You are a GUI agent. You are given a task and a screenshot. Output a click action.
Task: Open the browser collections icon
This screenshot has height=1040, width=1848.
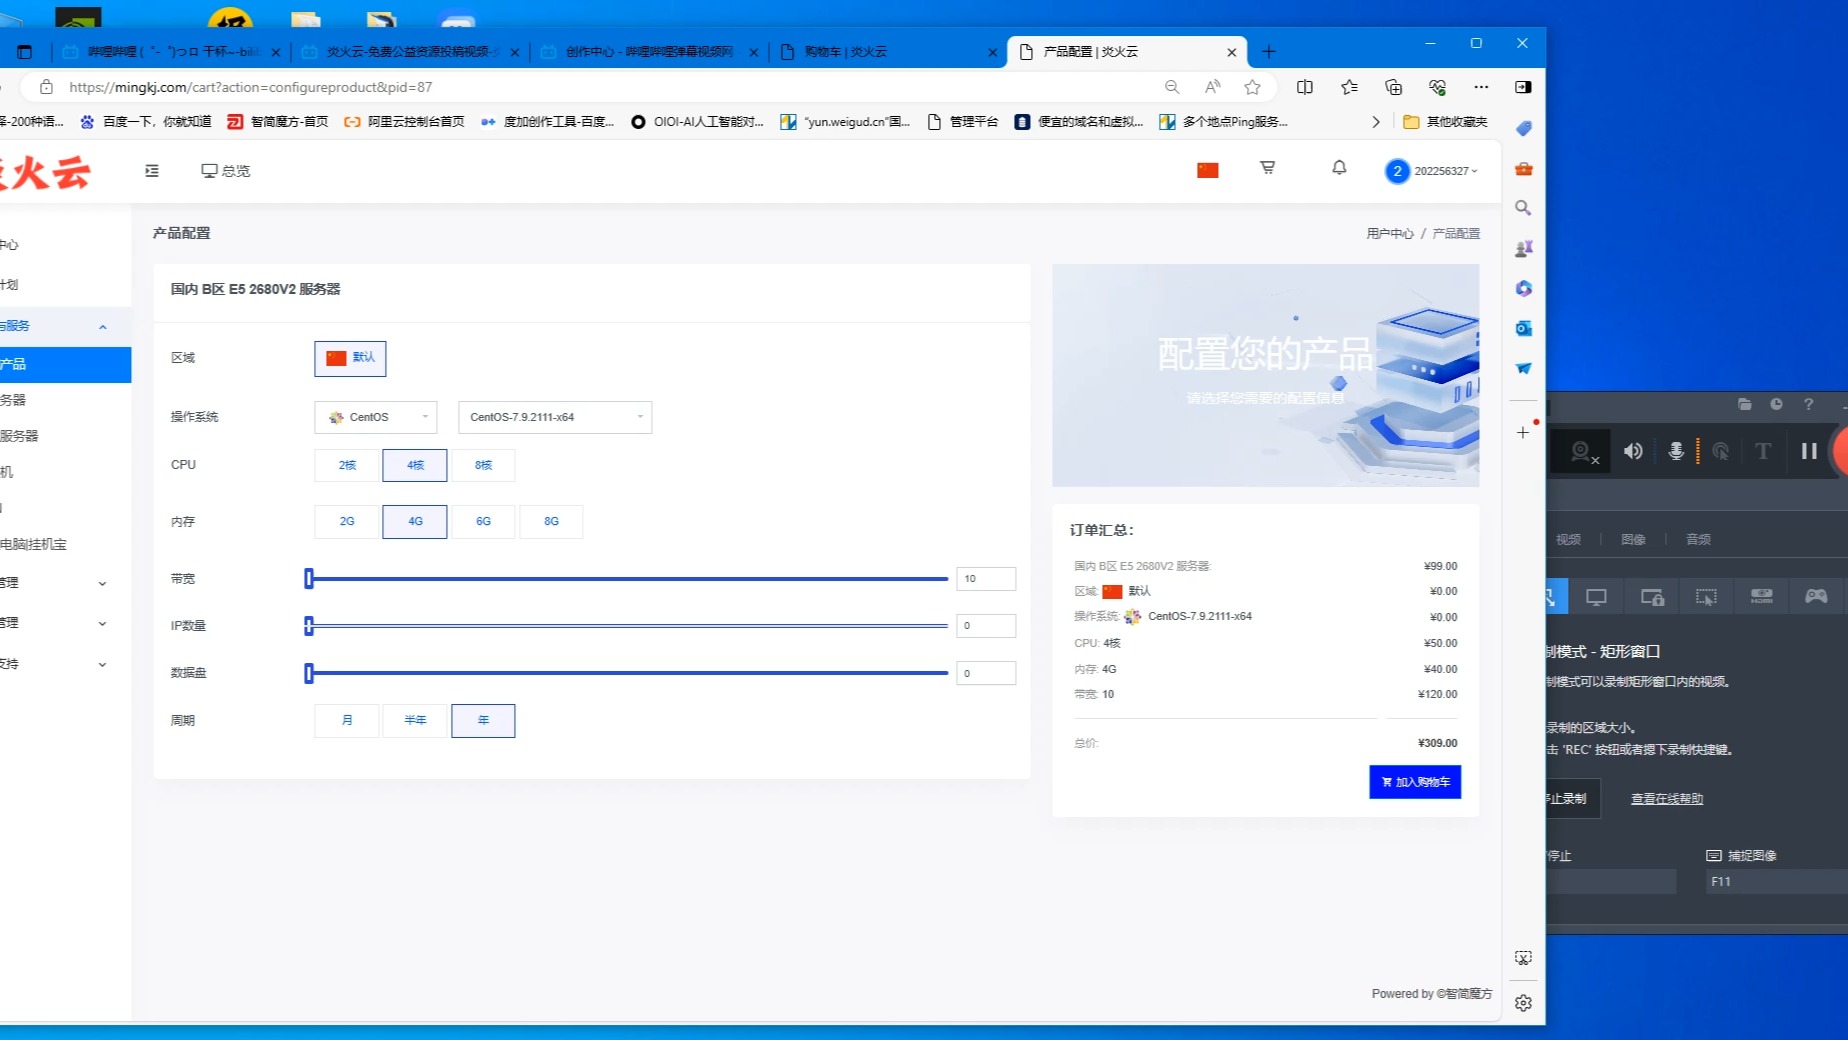tap(1393, 87)
